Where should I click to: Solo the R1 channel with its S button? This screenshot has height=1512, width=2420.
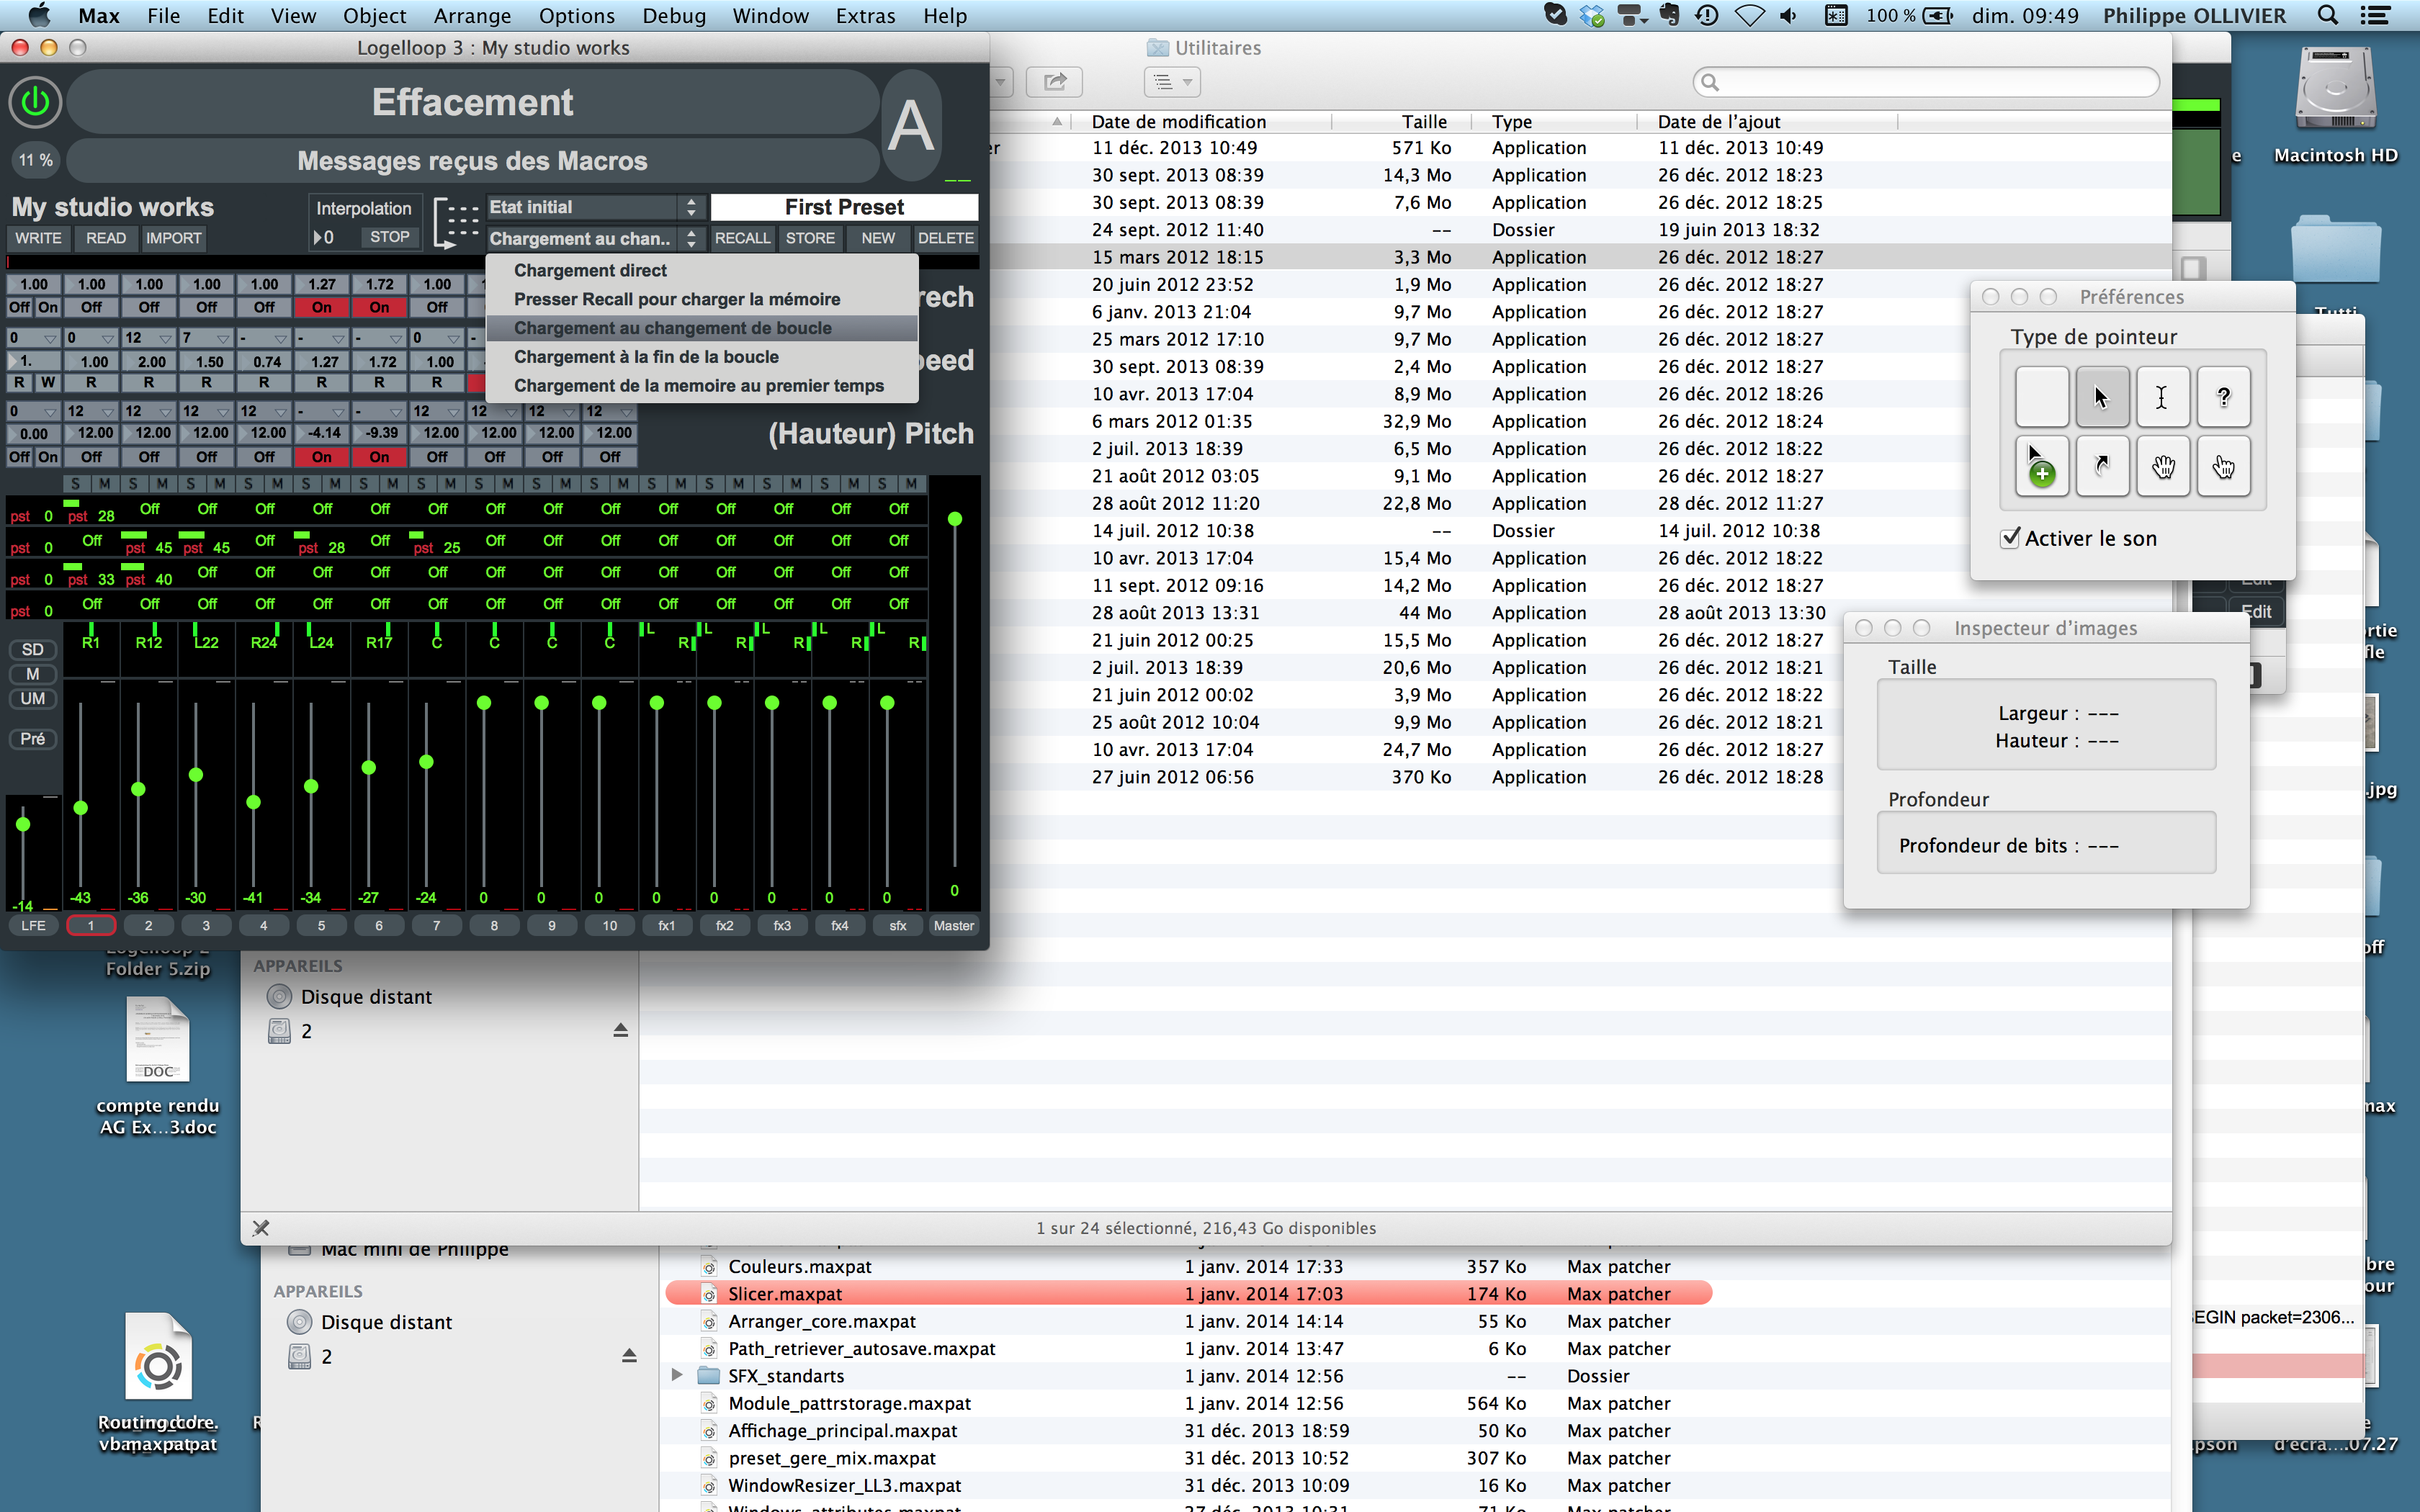76,484
